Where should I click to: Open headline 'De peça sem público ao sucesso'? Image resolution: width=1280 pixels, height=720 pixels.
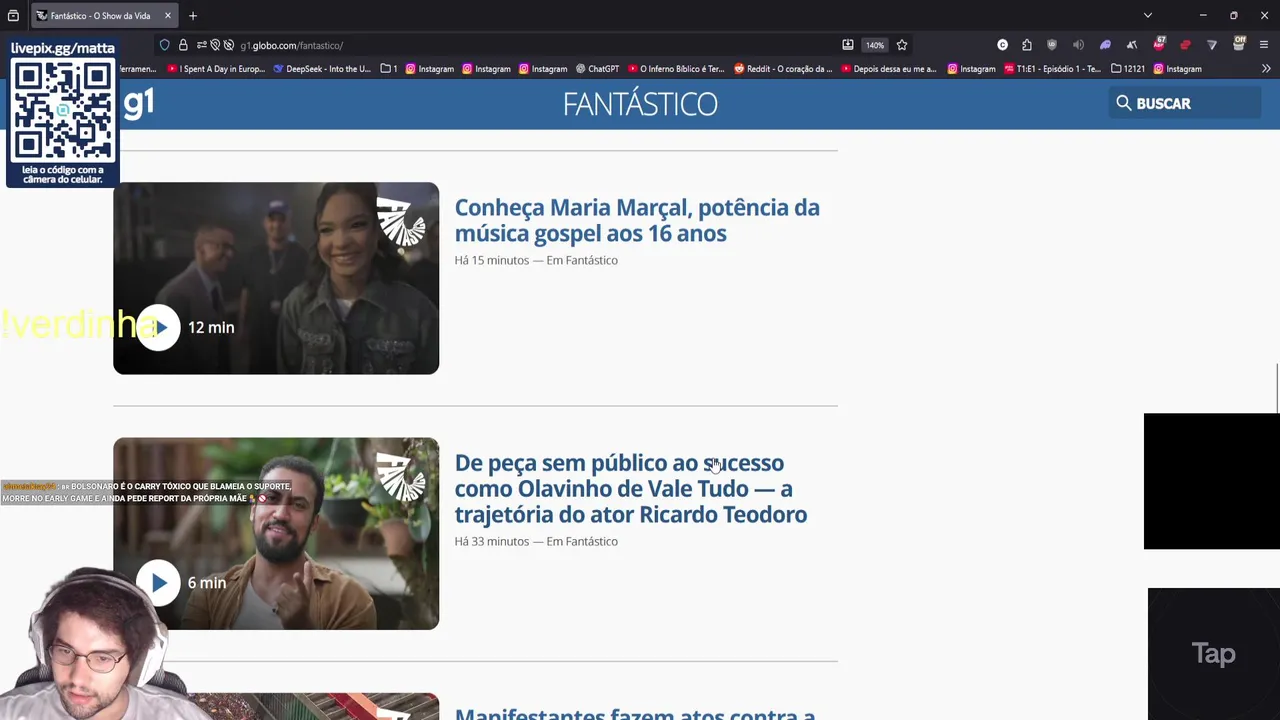(x=631, y=489)
